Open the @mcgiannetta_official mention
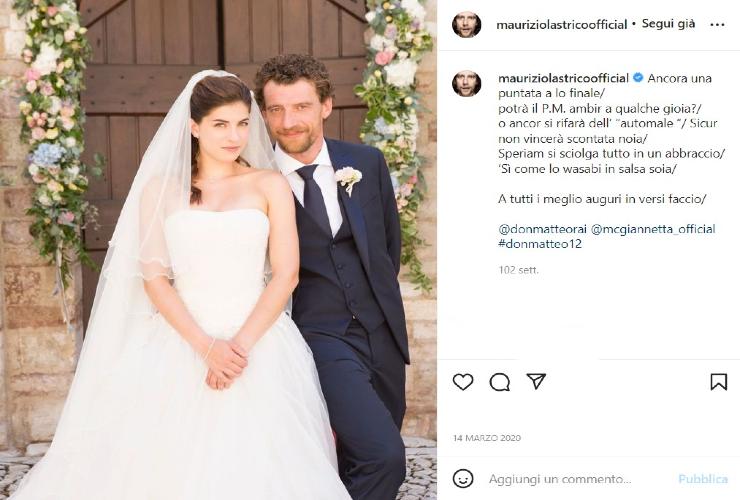740x500 pixels. [653, 229]
